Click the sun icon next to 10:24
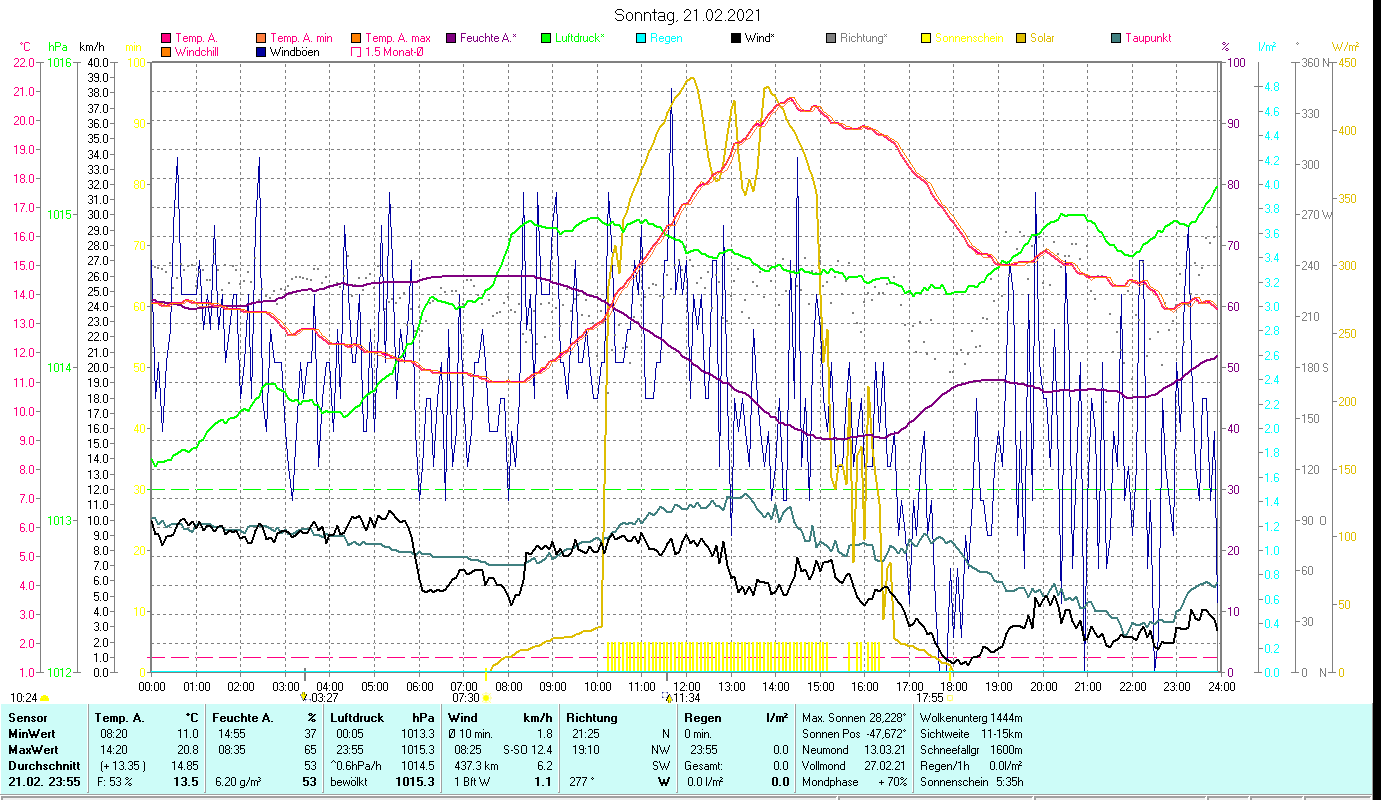Screen dimensions: 1381x800 [x=44, y=698]
